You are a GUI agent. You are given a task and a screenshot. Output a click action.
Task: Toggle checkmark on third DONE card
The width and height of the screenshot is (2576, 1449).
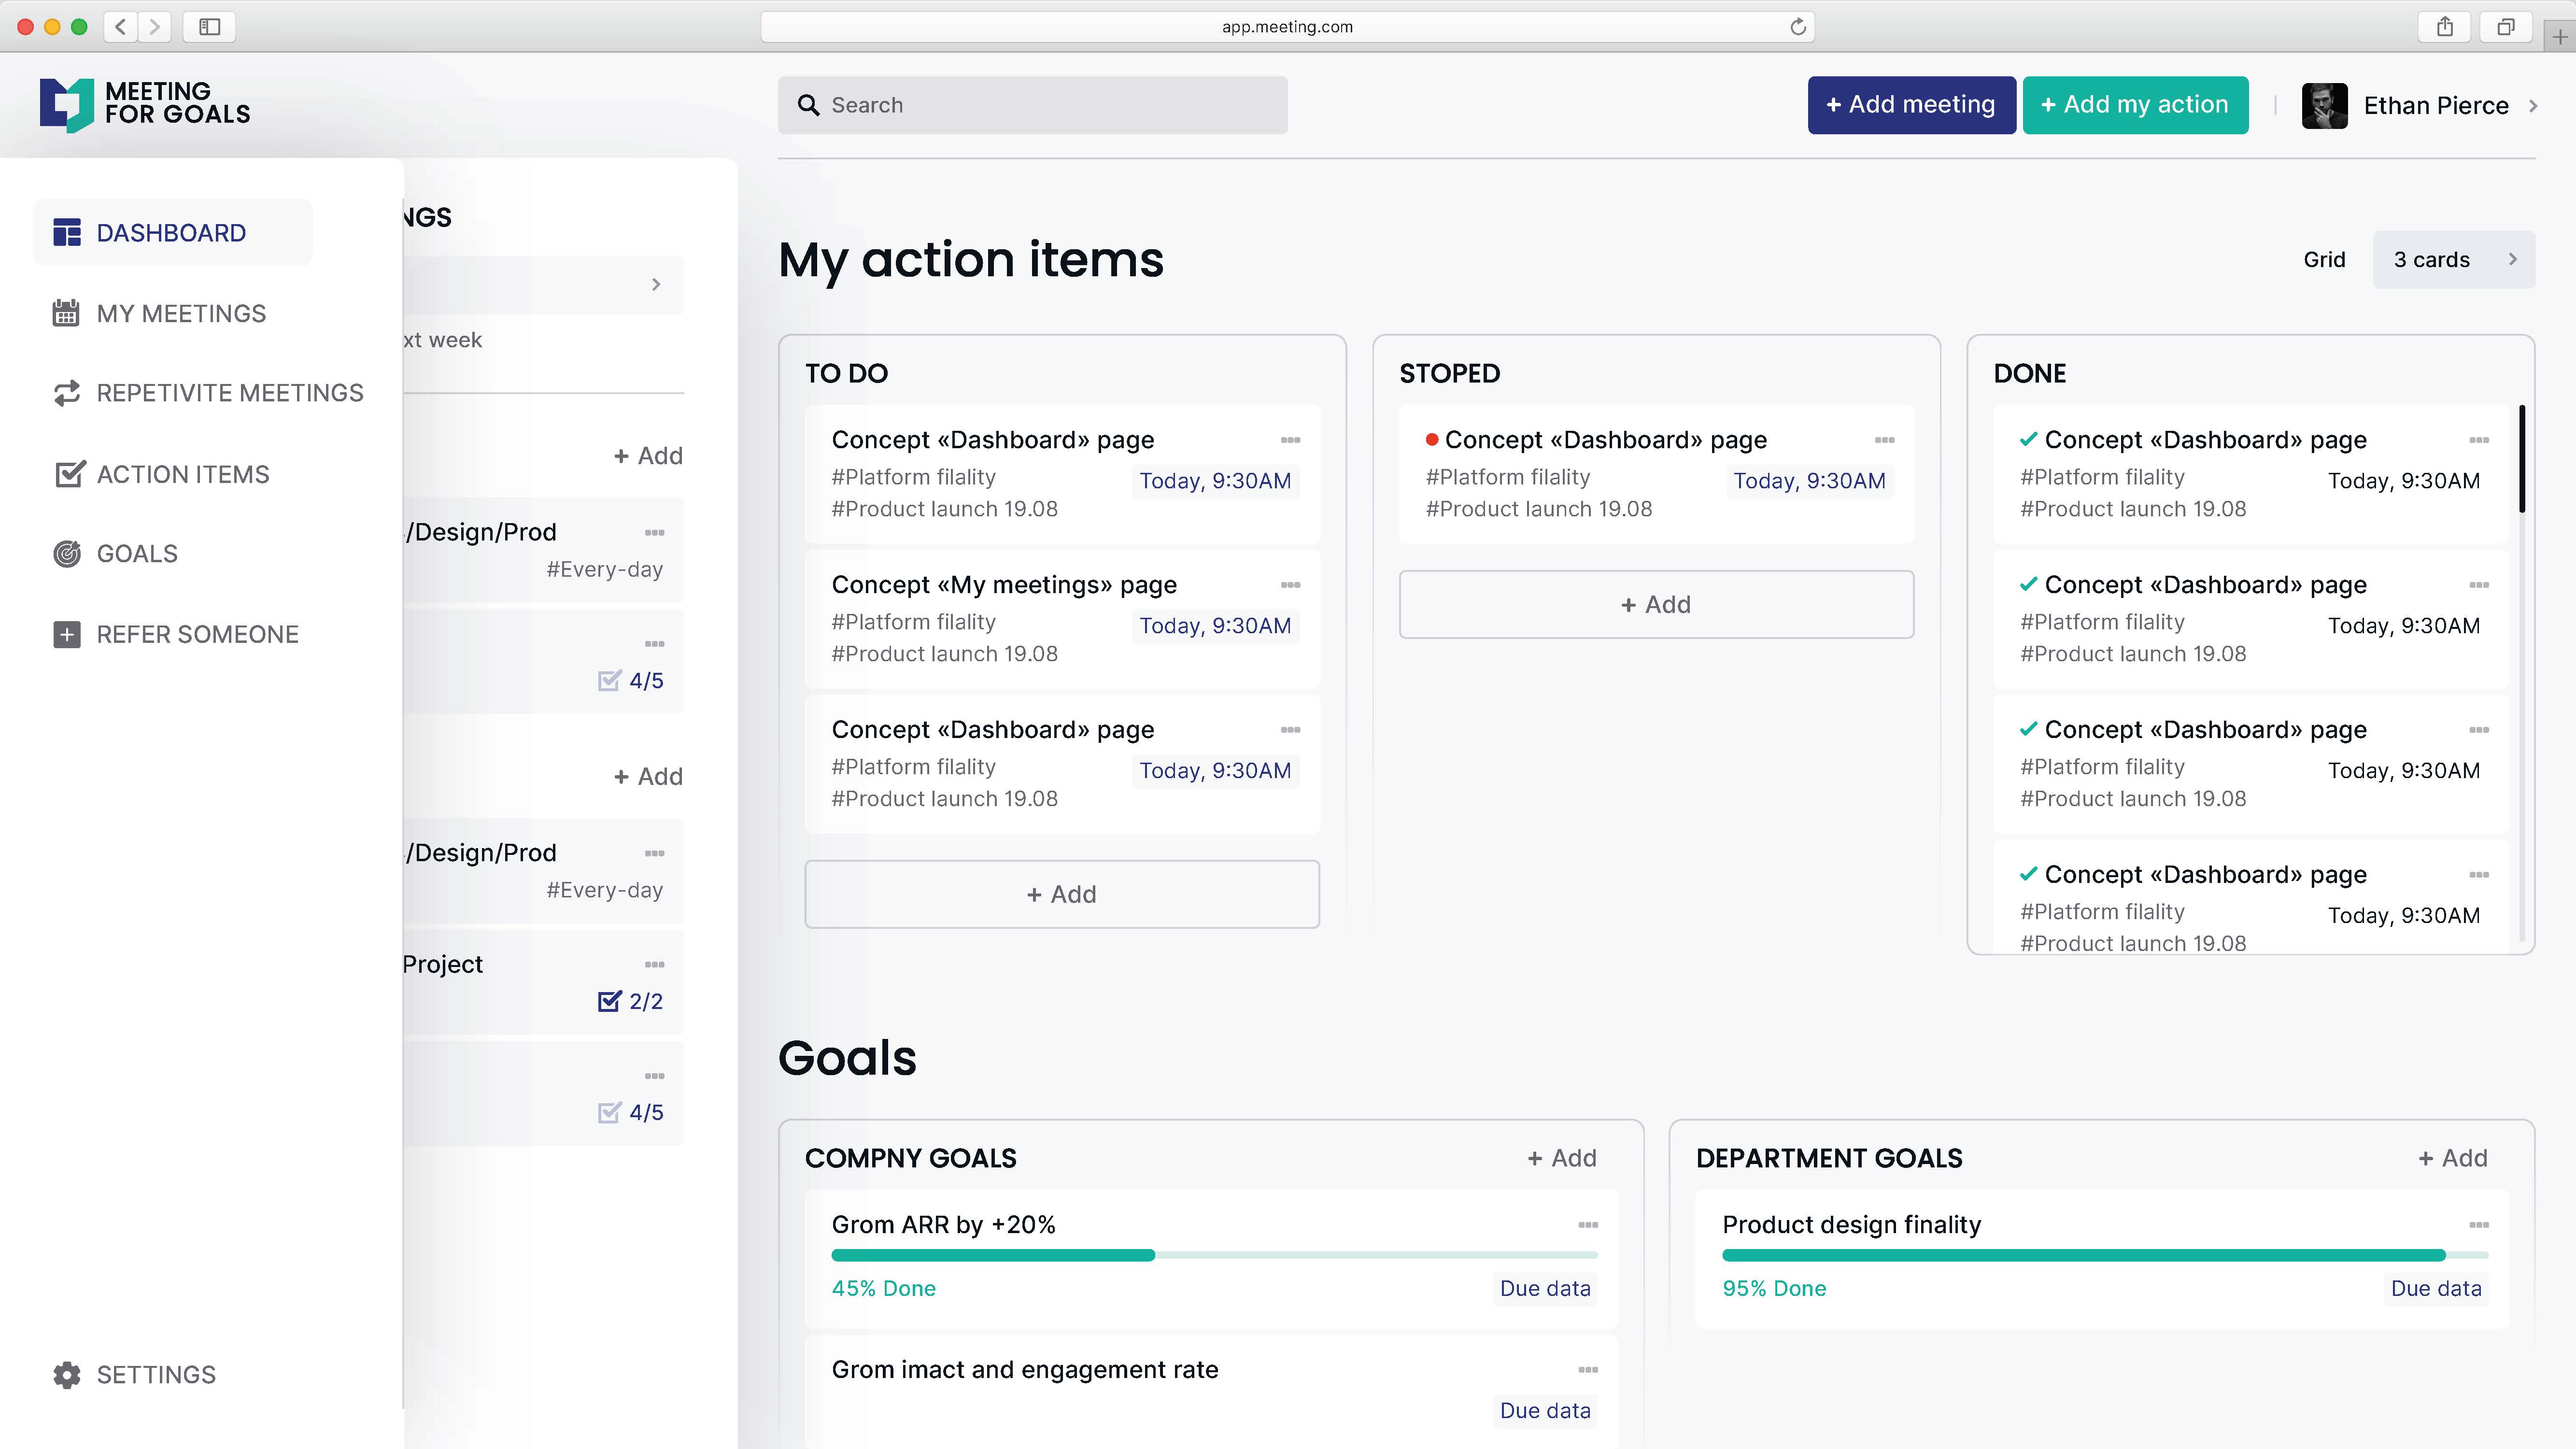(x=2028, y=729)
